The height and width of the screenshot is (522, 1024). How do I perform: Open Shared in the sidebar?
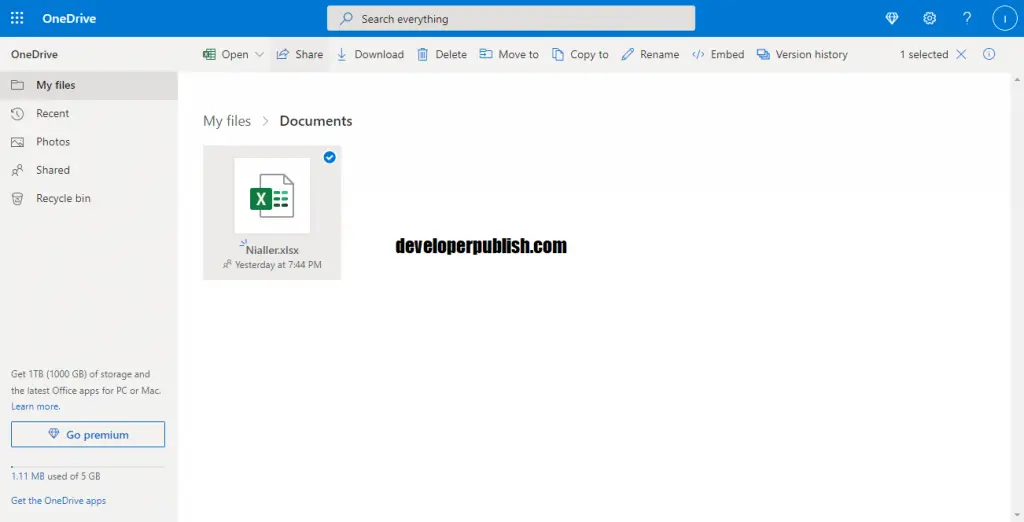click(89, 170)
